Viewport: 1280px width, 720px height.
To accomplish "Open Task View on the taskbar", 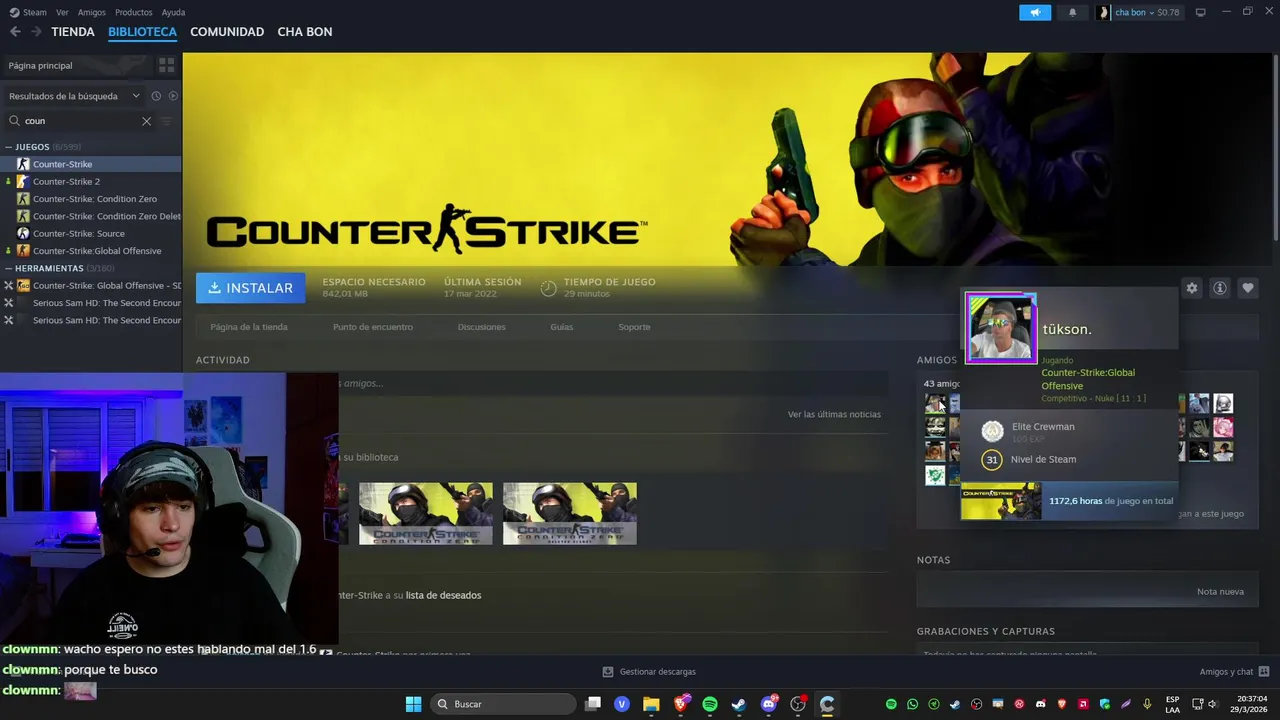I will pos(593,704).
